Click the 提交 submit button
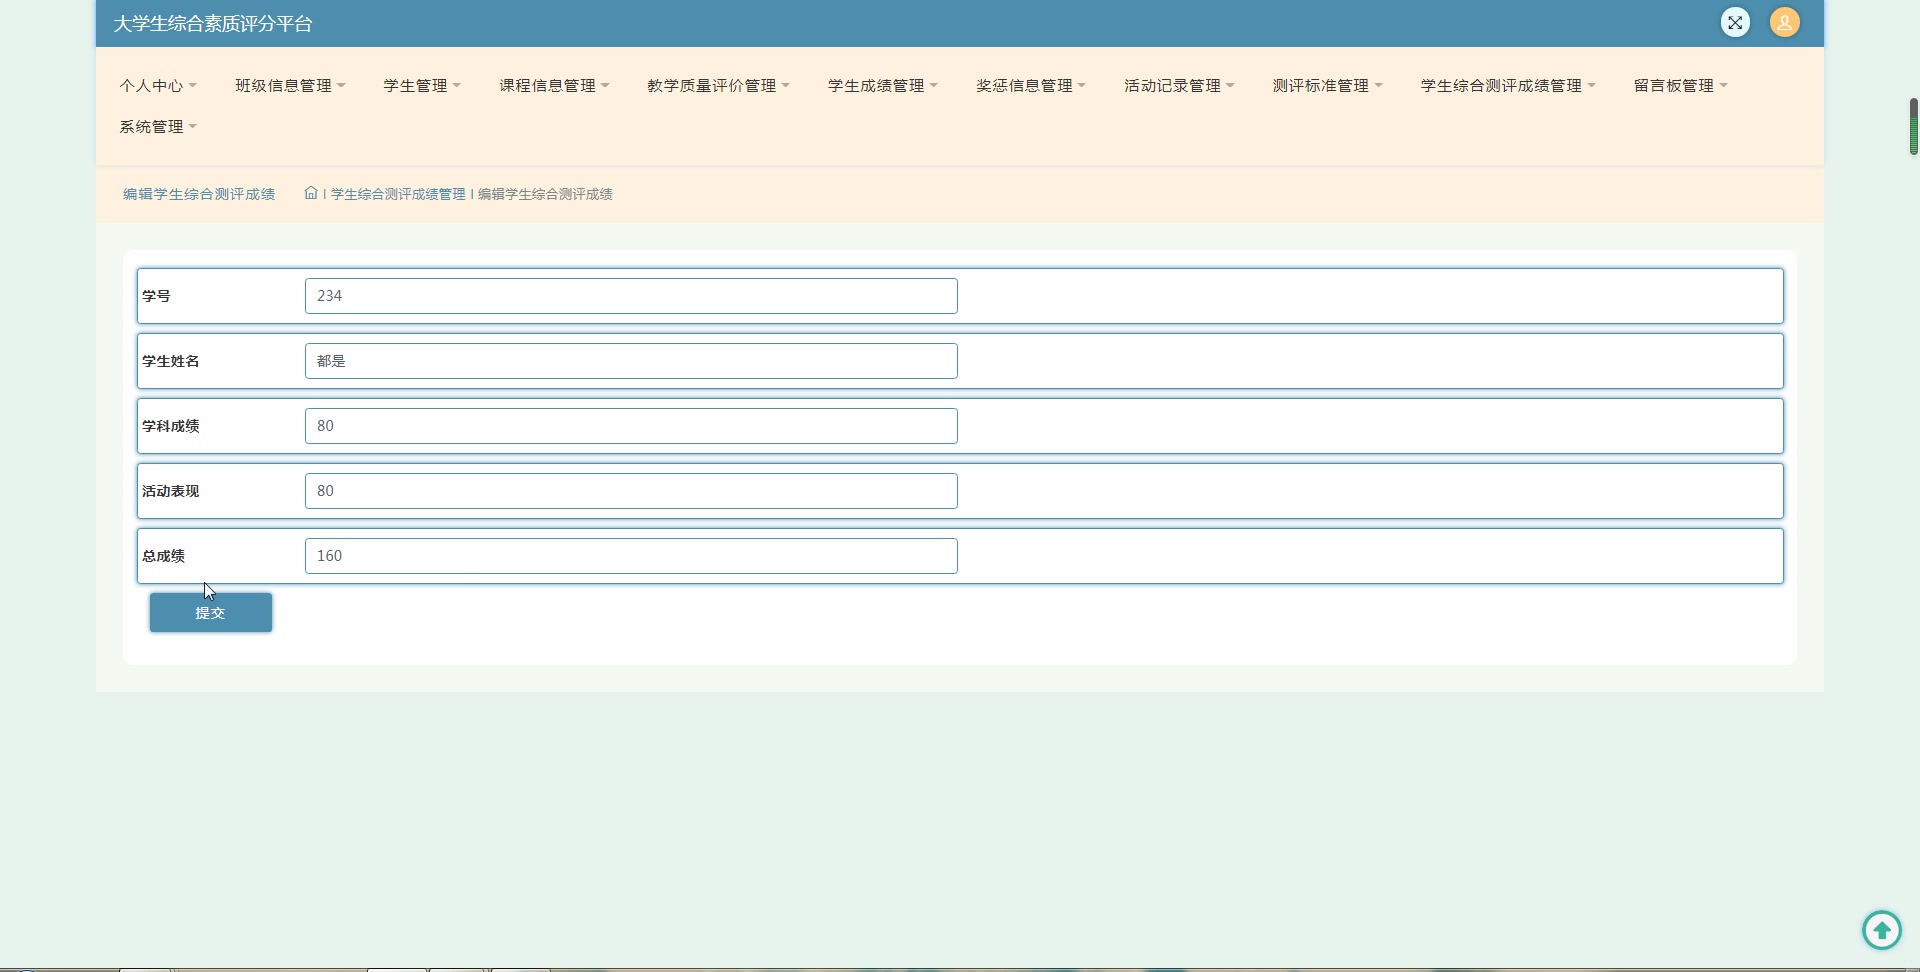 pyautogui.click(x=211, y=613)
